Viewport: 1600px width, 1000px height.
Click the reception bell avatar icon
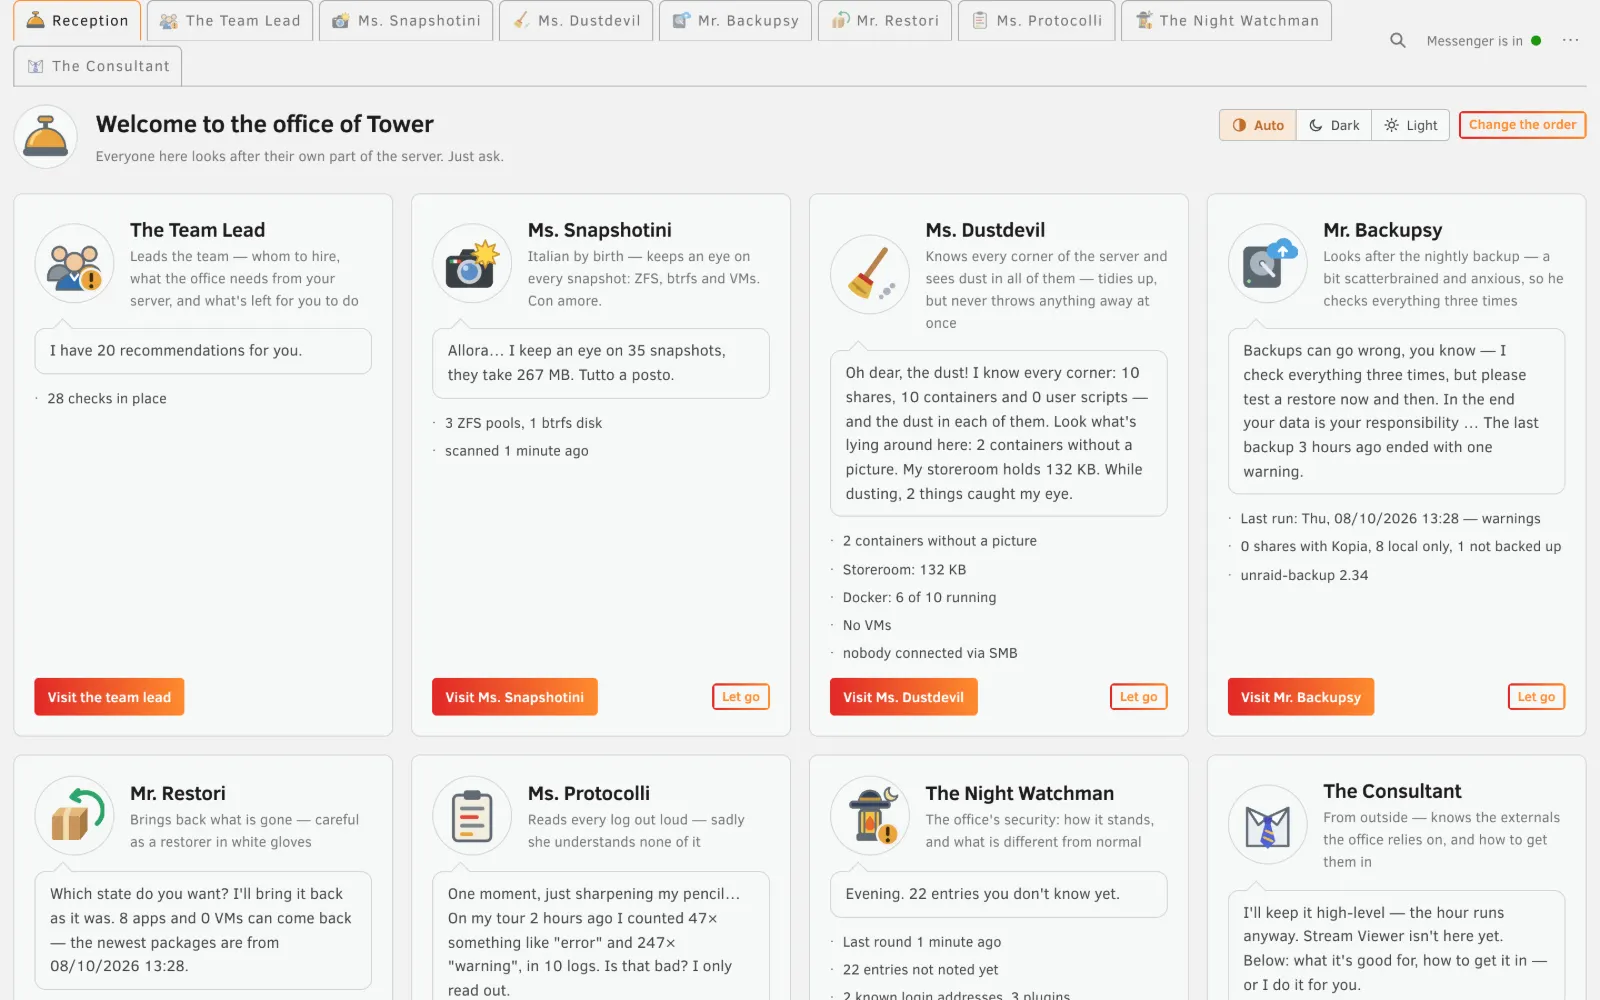pyautogui.click(x=46, y=137)
